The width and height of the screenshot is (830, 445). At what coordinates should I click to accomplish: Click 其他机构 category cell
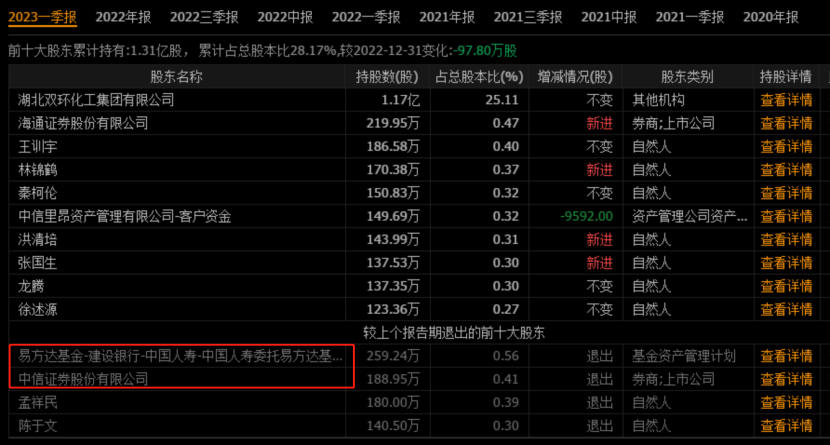(x=658, y=100)
